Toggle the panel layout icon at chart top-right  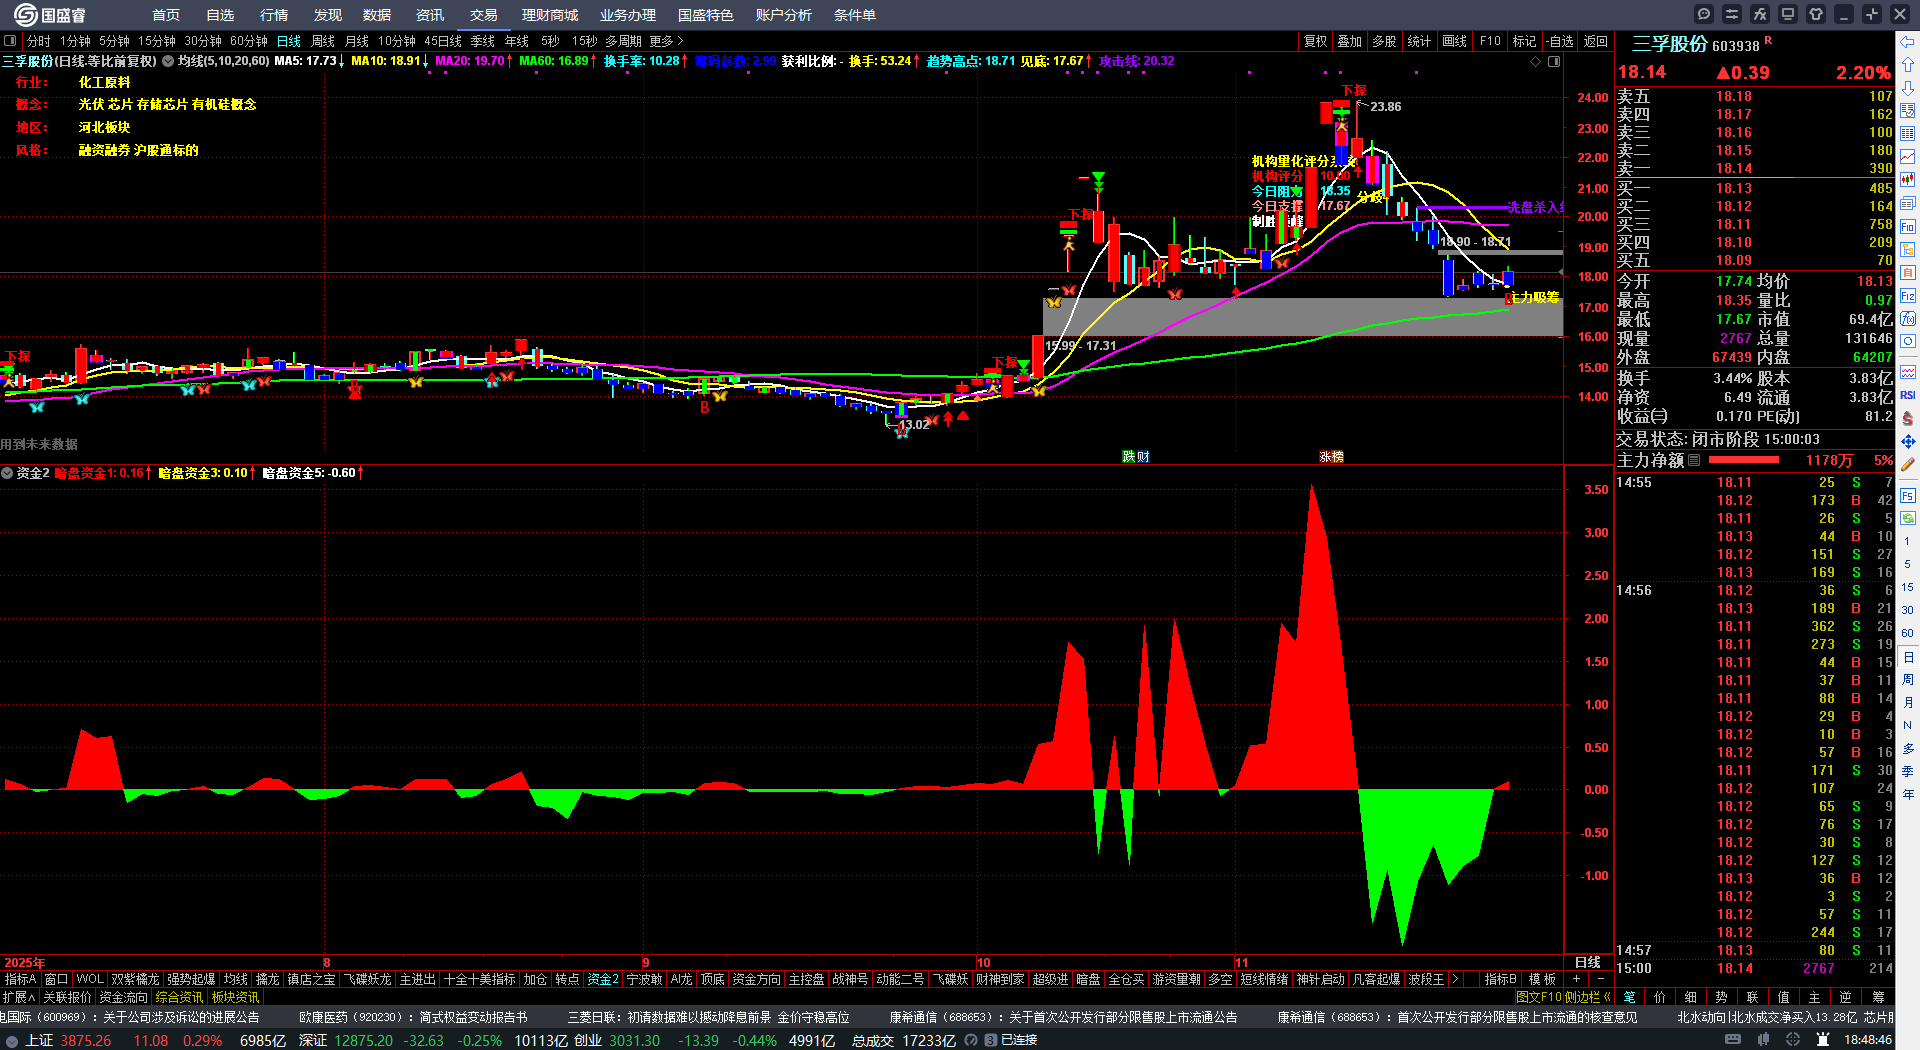(x=1554, y=62)
